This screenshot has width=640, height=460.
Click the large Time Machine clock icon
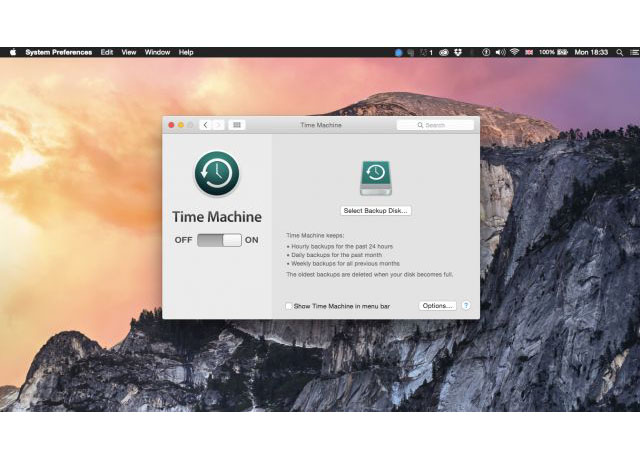pos(217,173)
